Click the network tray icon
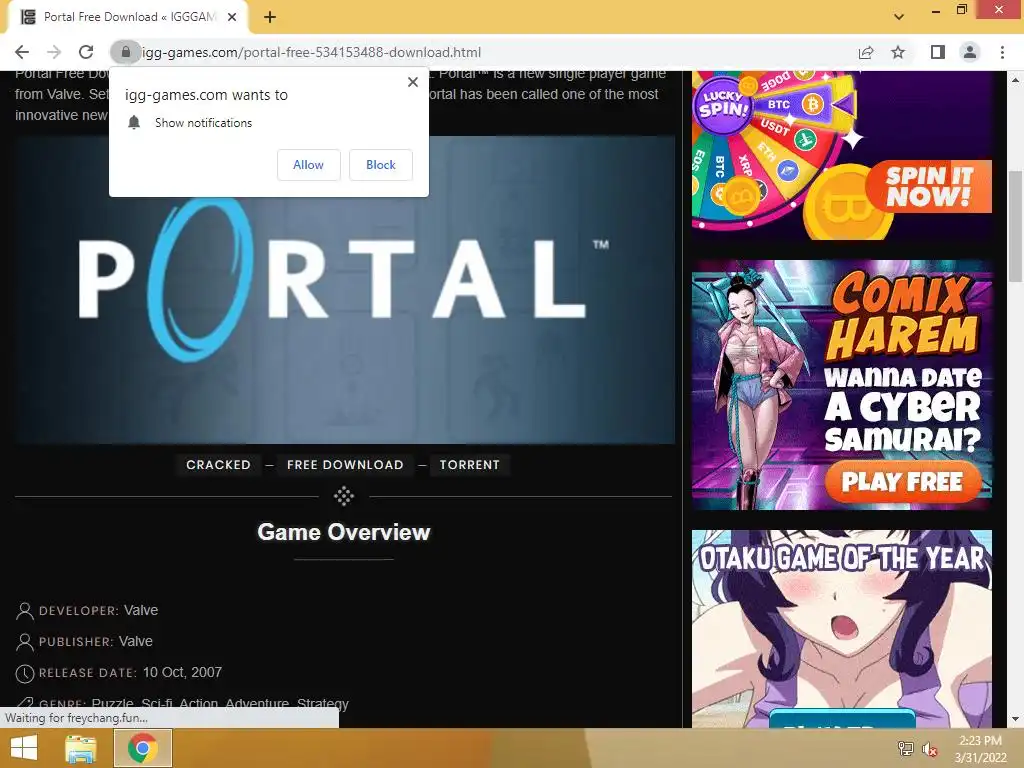 (x=906, y=748)
